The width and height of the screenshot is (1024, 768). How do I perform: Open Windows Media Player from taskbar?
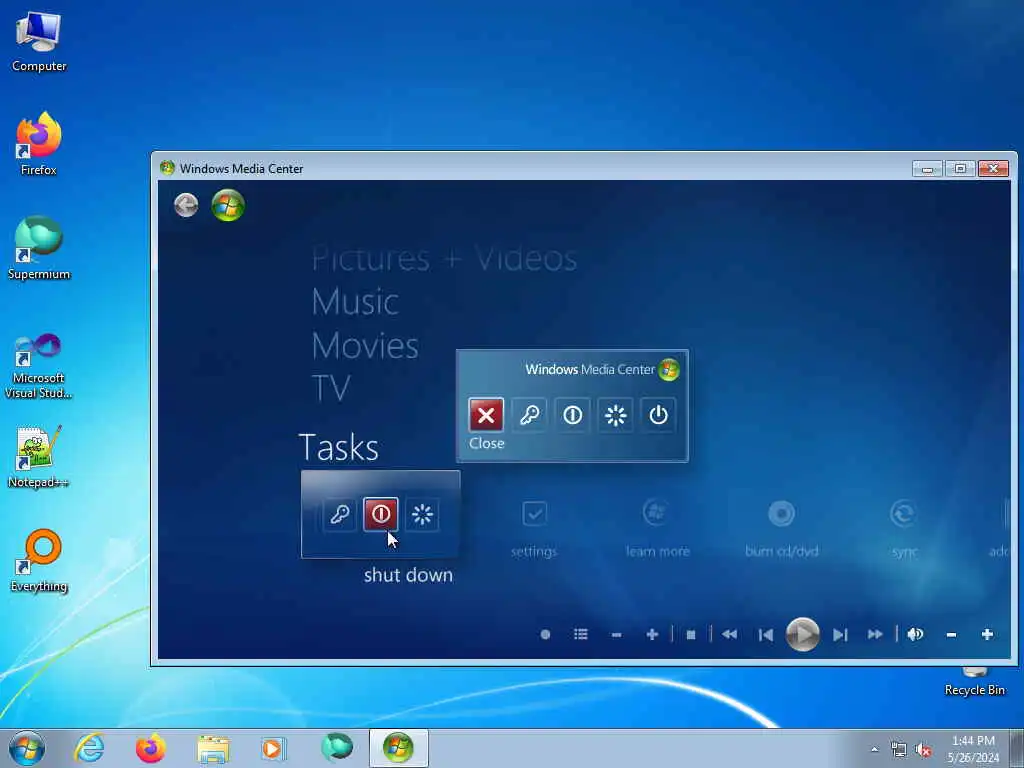tap(274, 748)
